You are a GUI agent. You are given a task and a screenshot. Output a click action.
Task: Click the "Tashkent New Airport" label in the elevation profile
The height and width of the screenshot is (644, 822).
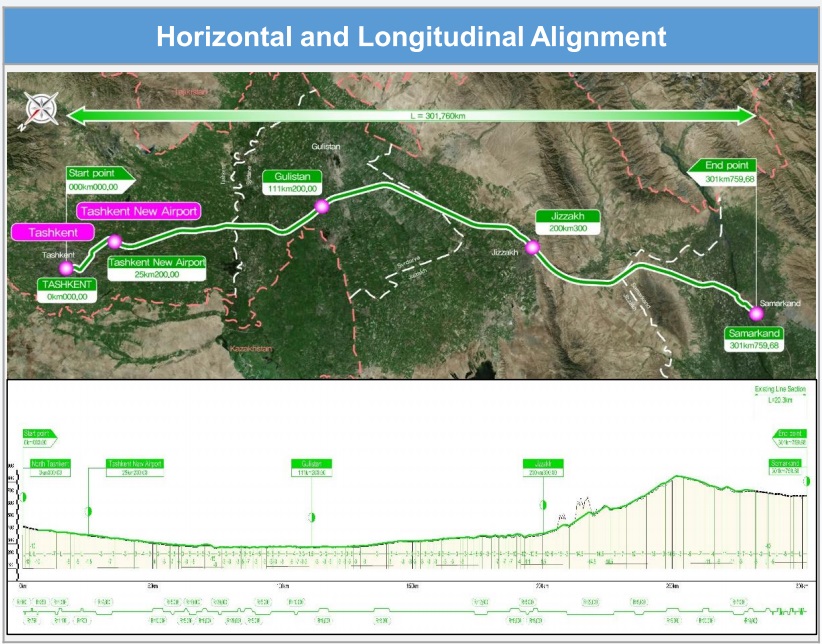tap(135, 468)
